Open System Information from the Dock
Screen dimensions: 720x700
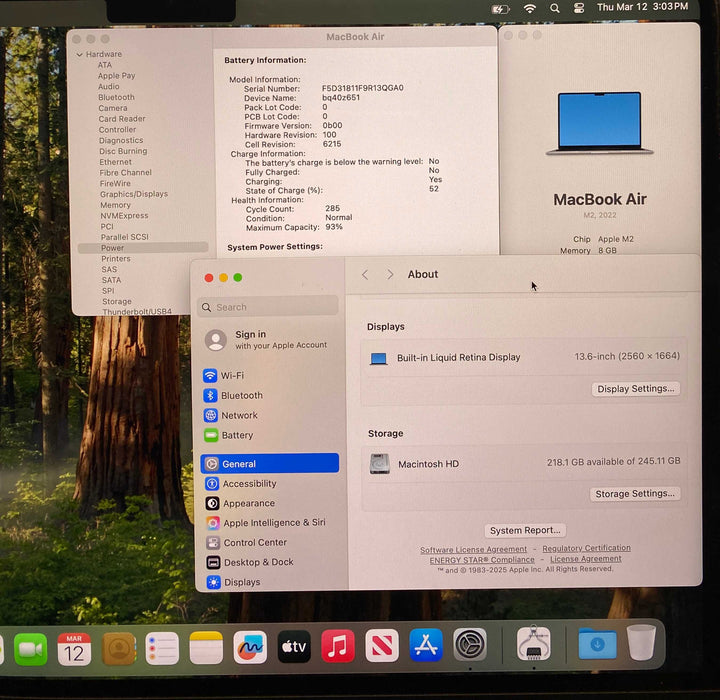534,643
